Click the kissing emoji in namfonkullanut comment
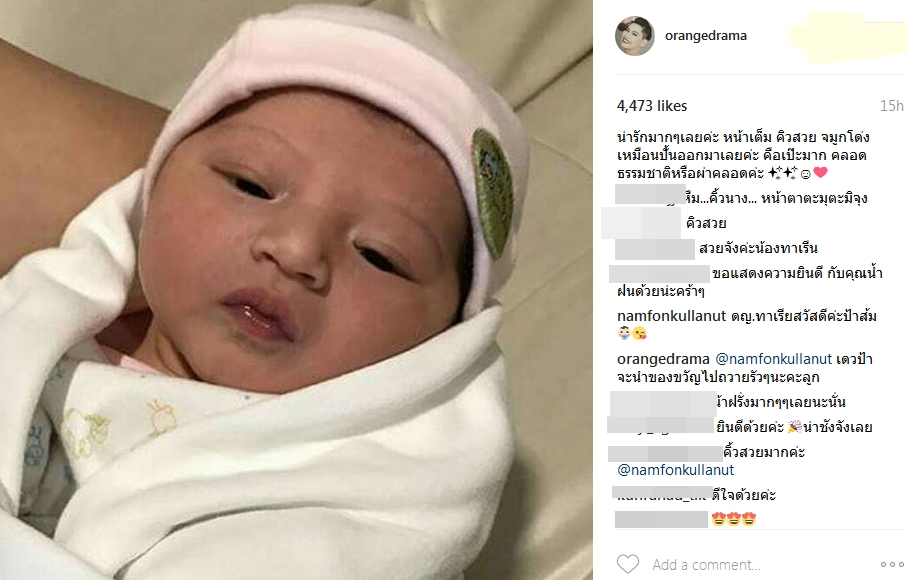The width and height of the screenshot is (908, 580). tap(639, 333)
